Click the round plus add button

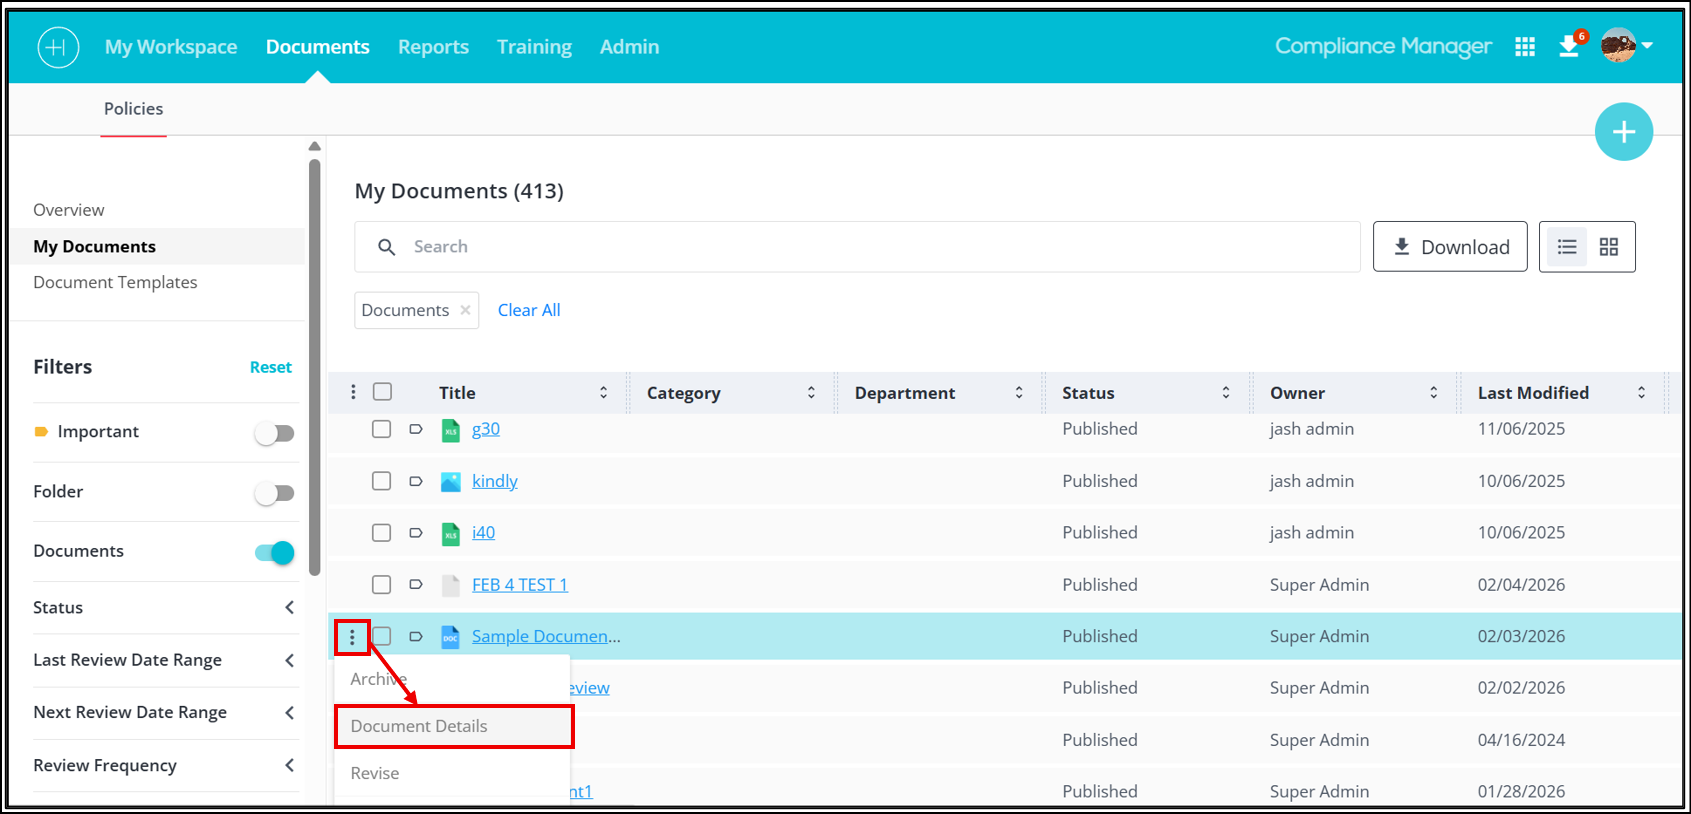pos(1623,132)
